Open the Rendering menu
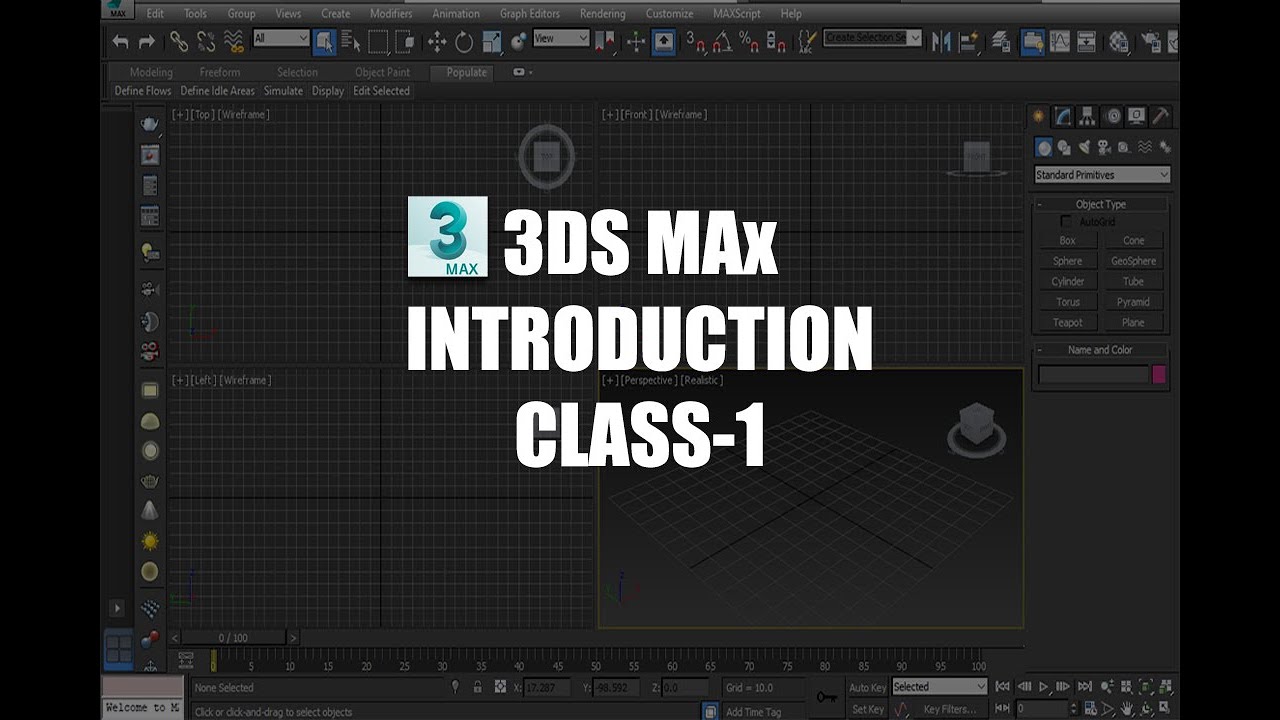1280x720 pixels. coord(602,14)
